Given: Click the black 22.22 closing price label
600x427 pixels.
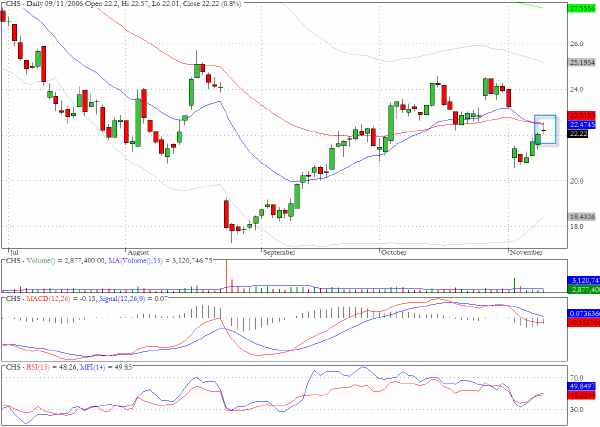Looking at the screenshot, I should click(x=578, y=134).
